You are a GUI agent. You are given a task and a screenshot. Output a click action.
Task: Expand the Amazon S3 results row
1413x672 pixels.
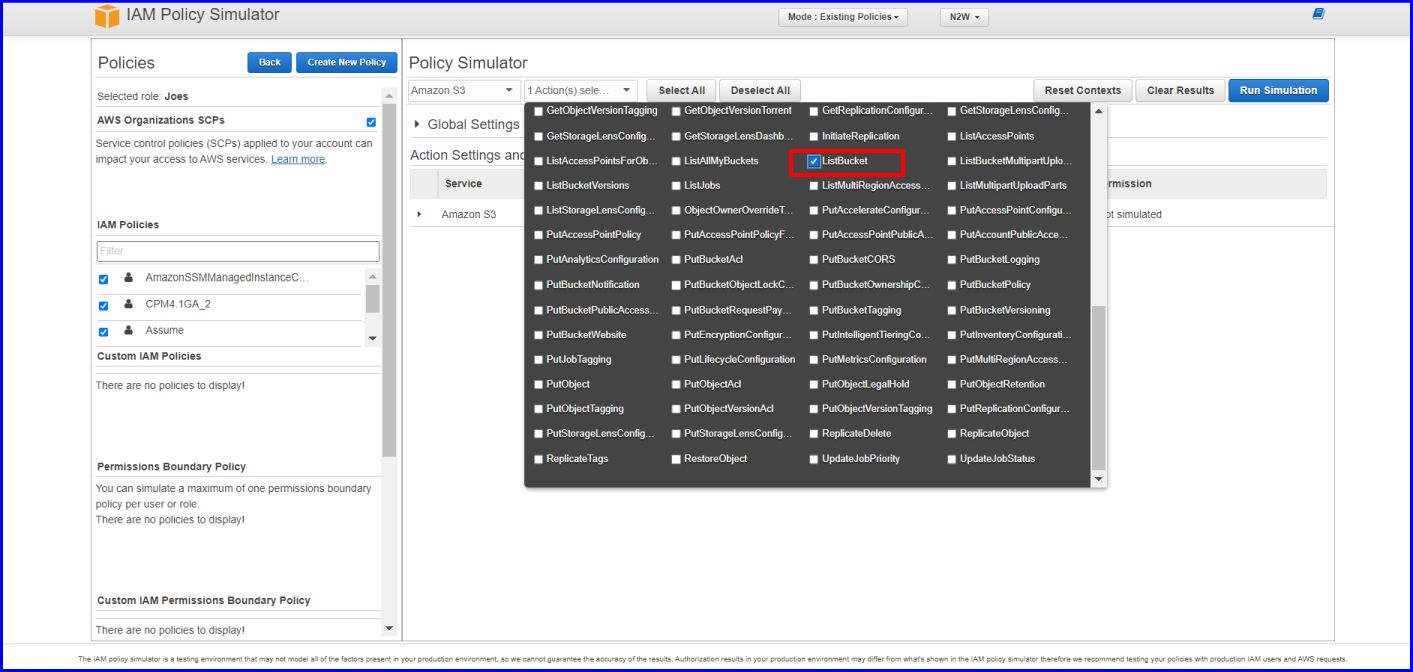(x=419, y=214)
